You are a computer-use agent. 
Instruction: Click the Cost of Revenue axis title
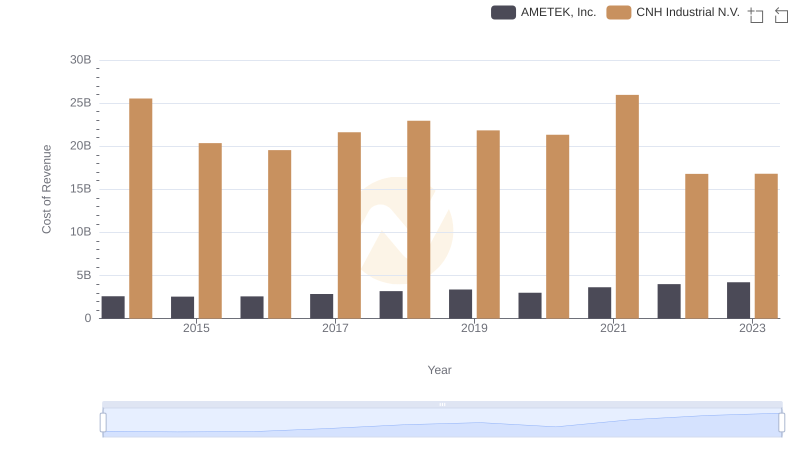point(46,189)
